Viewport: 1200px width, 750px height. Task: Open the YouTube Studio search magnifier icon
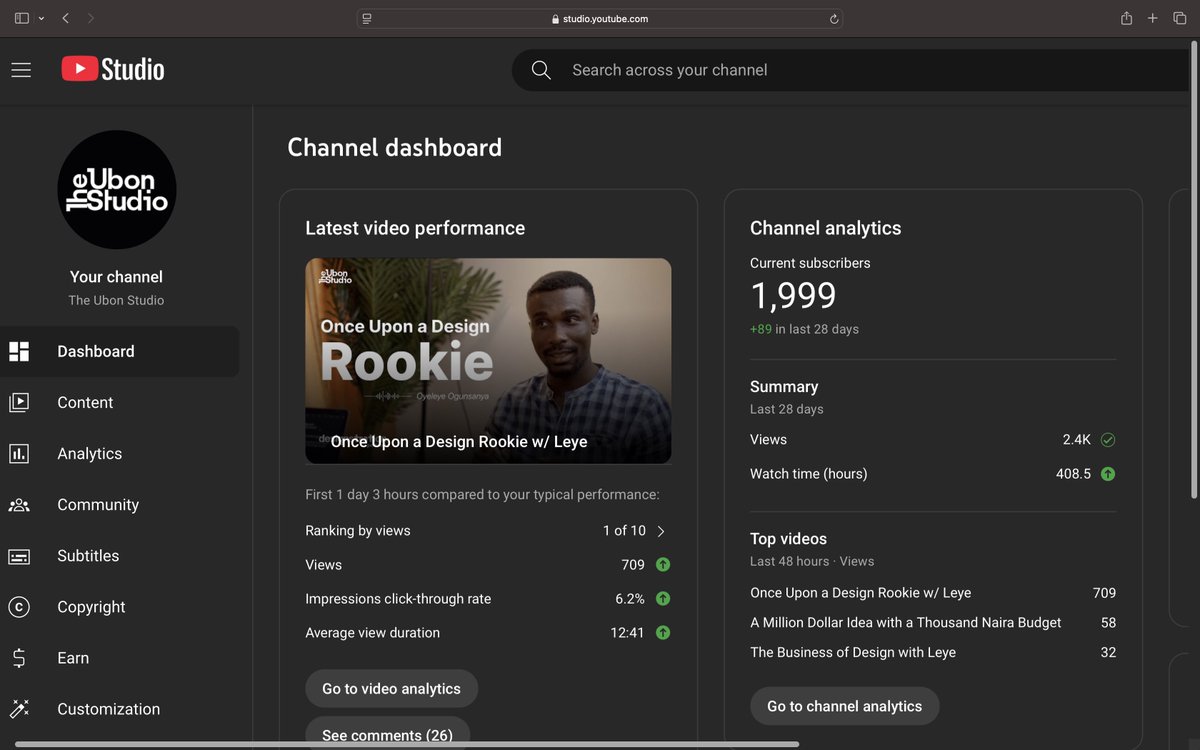click(x=540, y=70)
